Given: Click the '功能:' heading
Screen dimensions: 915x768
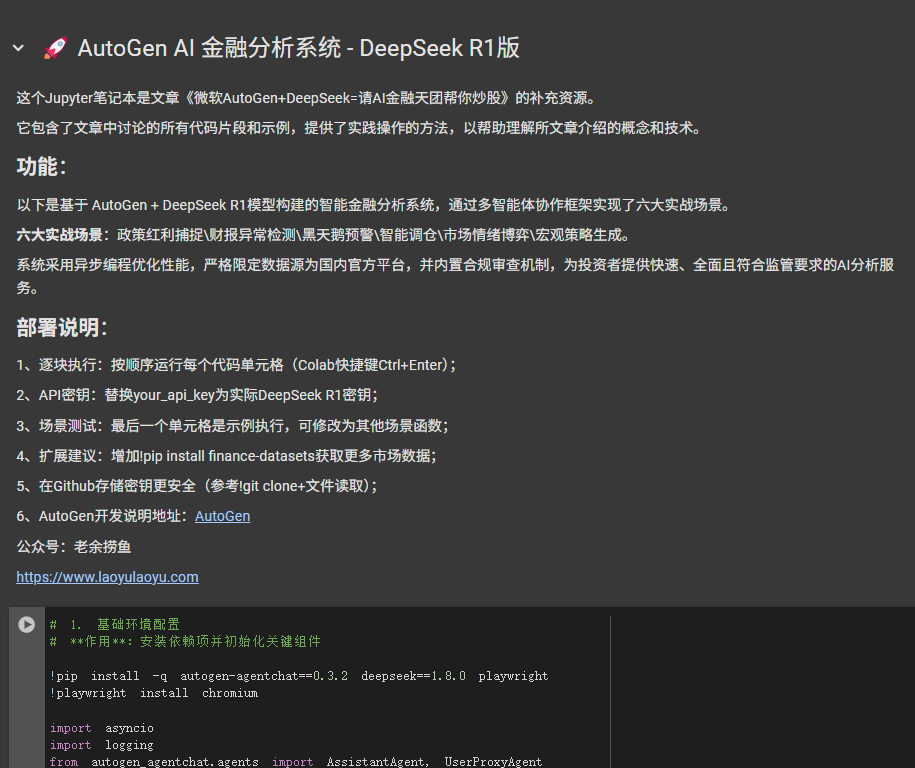Looking at the screenshot, I should pyautogui.click(x=42, y=167).
